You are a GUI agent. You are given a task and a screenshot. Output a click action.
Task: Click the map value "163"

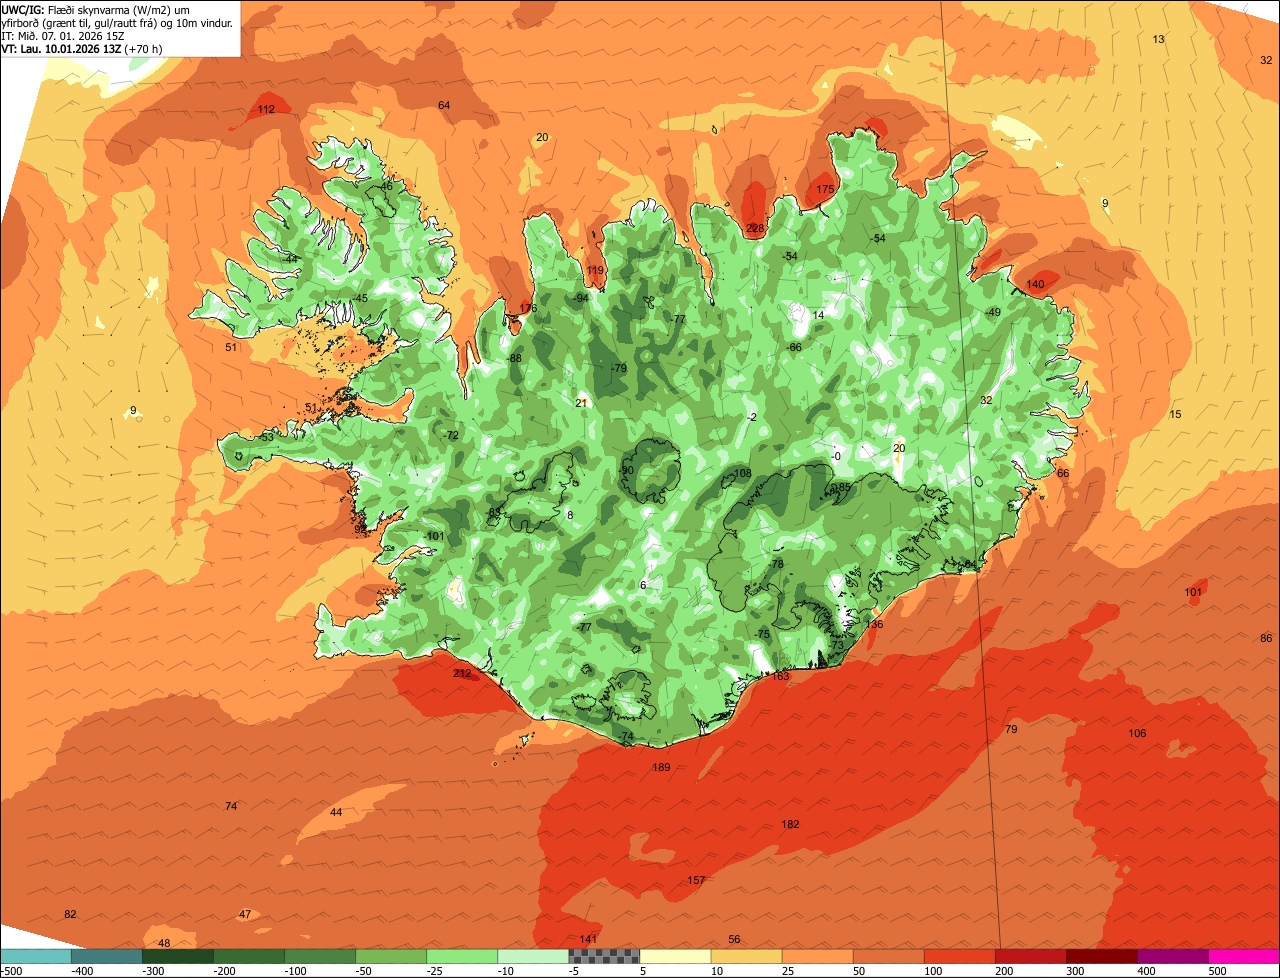780,676
